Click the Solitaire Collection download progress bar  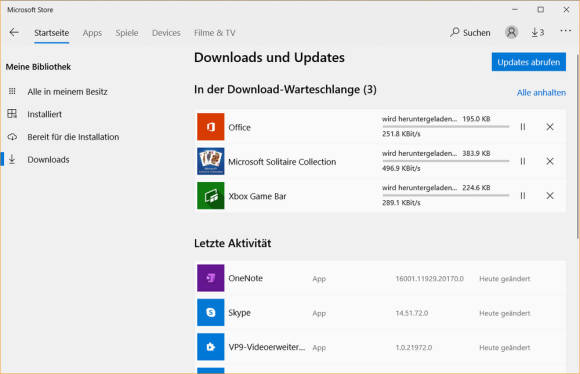click(x=445, y=161)
